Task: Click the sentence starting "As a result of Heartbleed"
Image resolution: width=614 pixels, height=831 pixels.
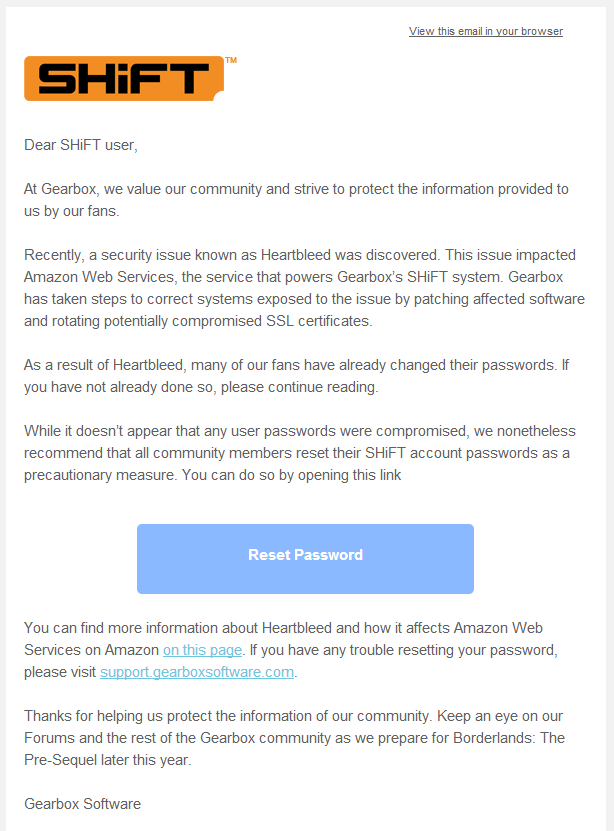Action: (x=296, y=376)
